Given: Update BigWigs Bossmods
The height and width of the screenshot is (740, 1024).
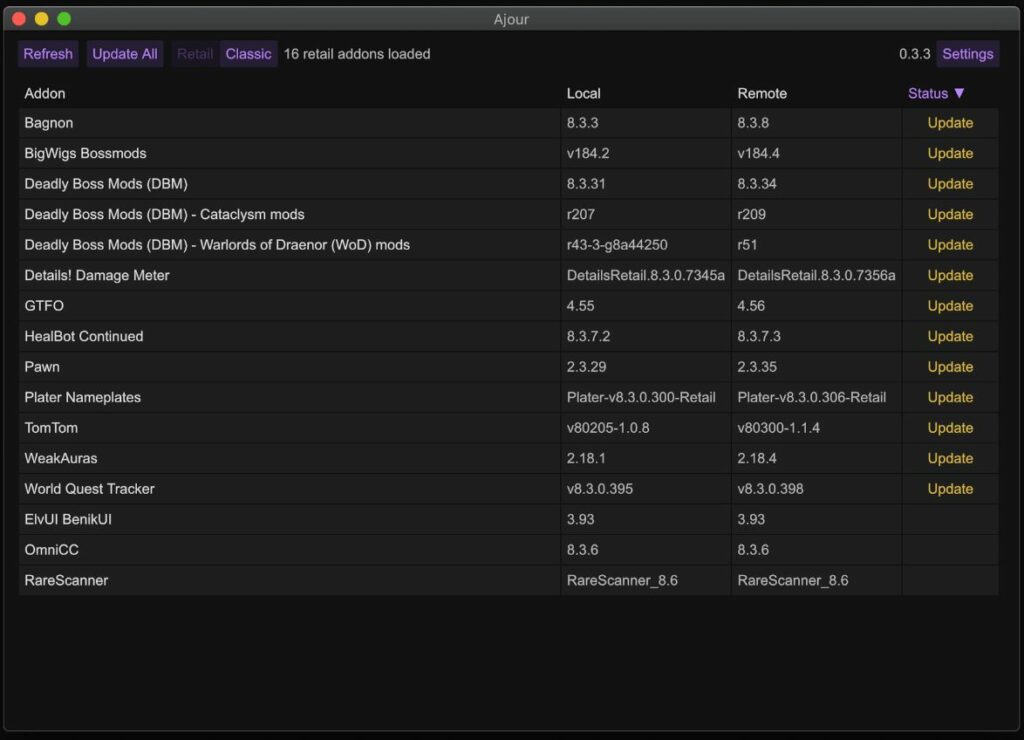Looking at the screenshot, I should click(x=950, y=153).
